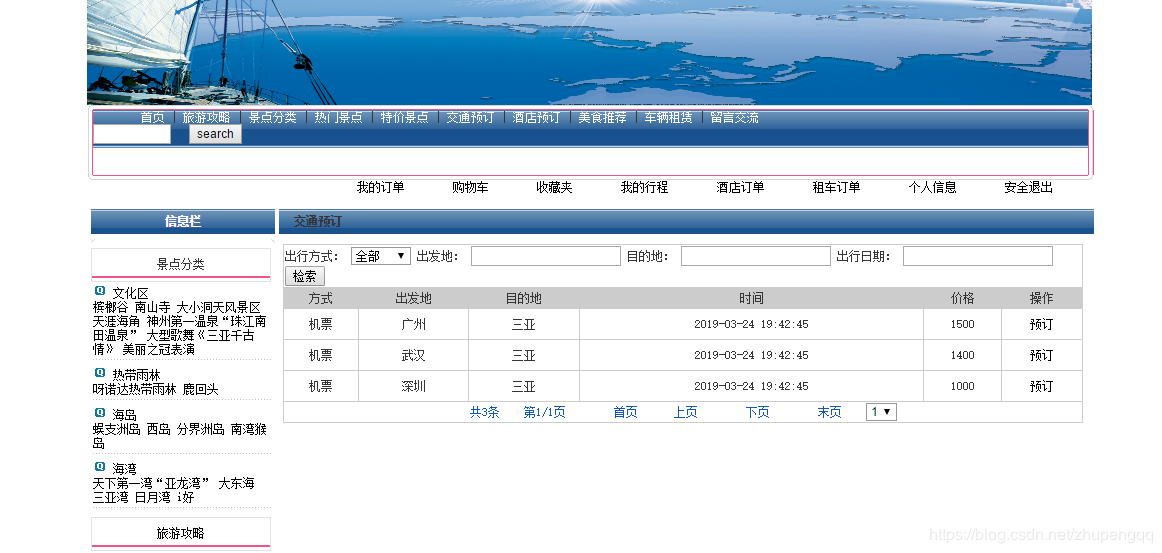Open 交通预订 in navigation bar
The image size is (1162, 553).
click(470, 118)
